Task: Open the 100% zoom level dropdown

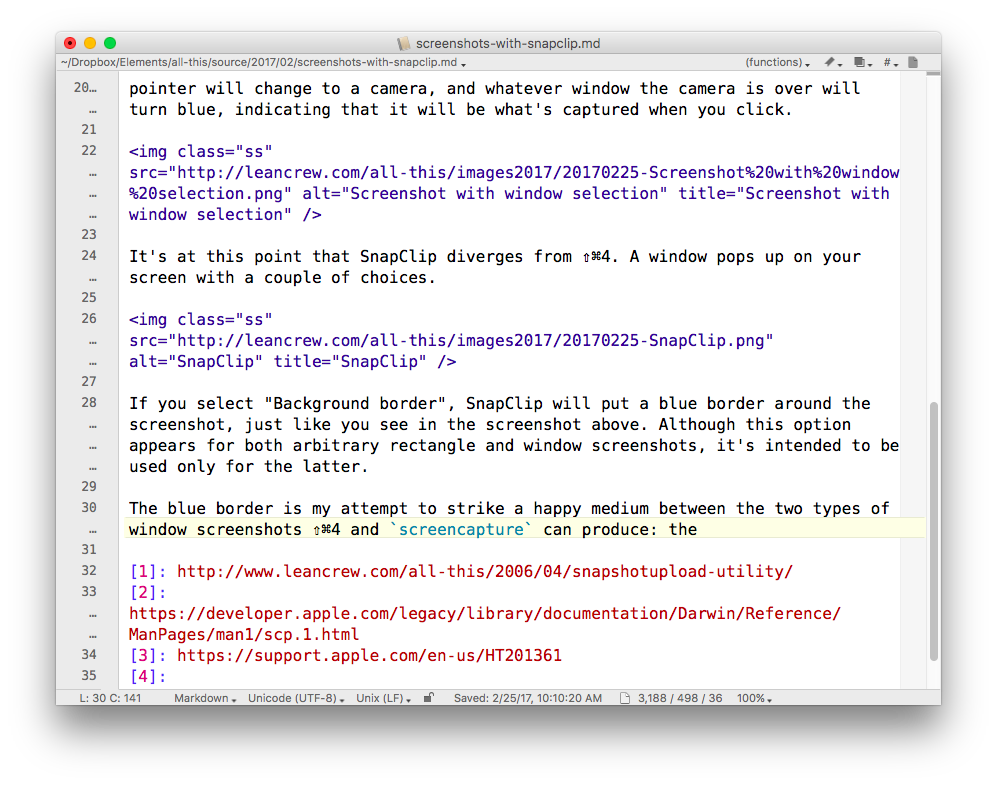Action: click(x=754, y=698)
